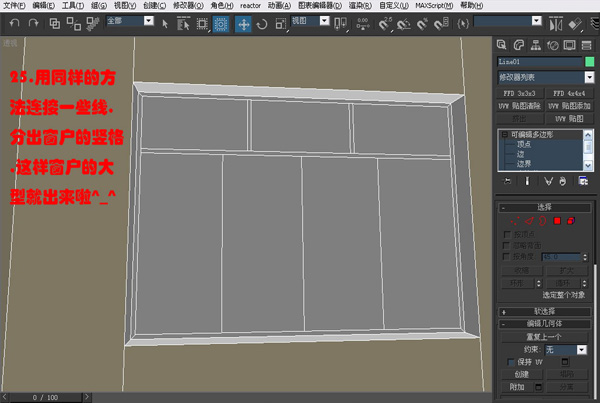Screen dimensions: 600x403
Task: Open the 视图 reference coordinate dropdown
Action: click(x=324, y=21)
